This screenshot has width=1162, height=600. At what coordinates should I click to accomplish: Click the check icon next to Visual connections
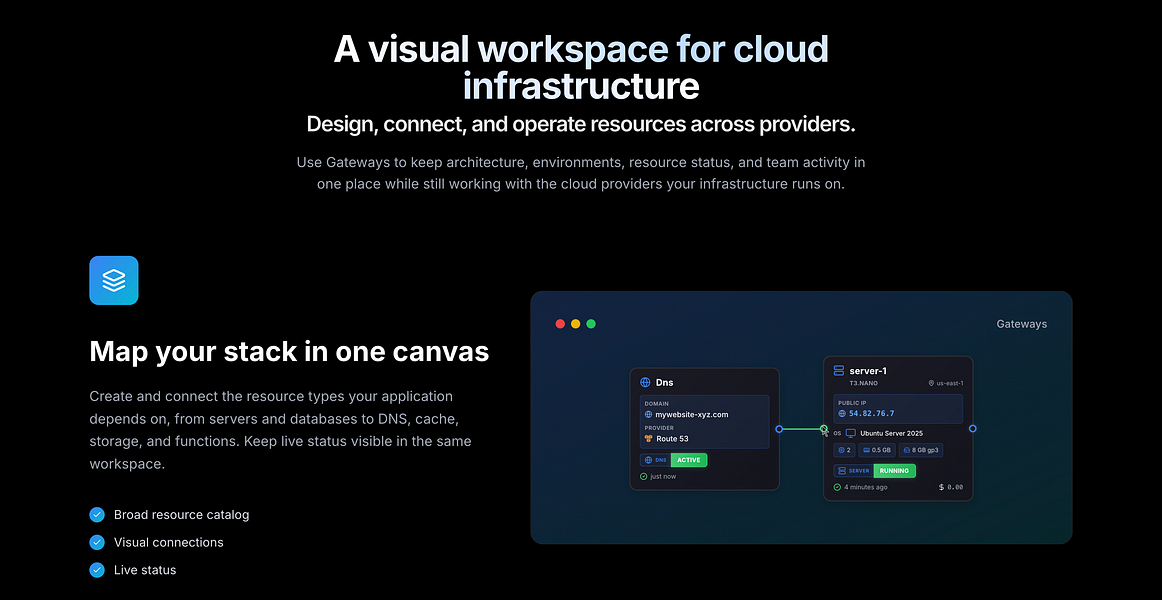click(97, 542)
